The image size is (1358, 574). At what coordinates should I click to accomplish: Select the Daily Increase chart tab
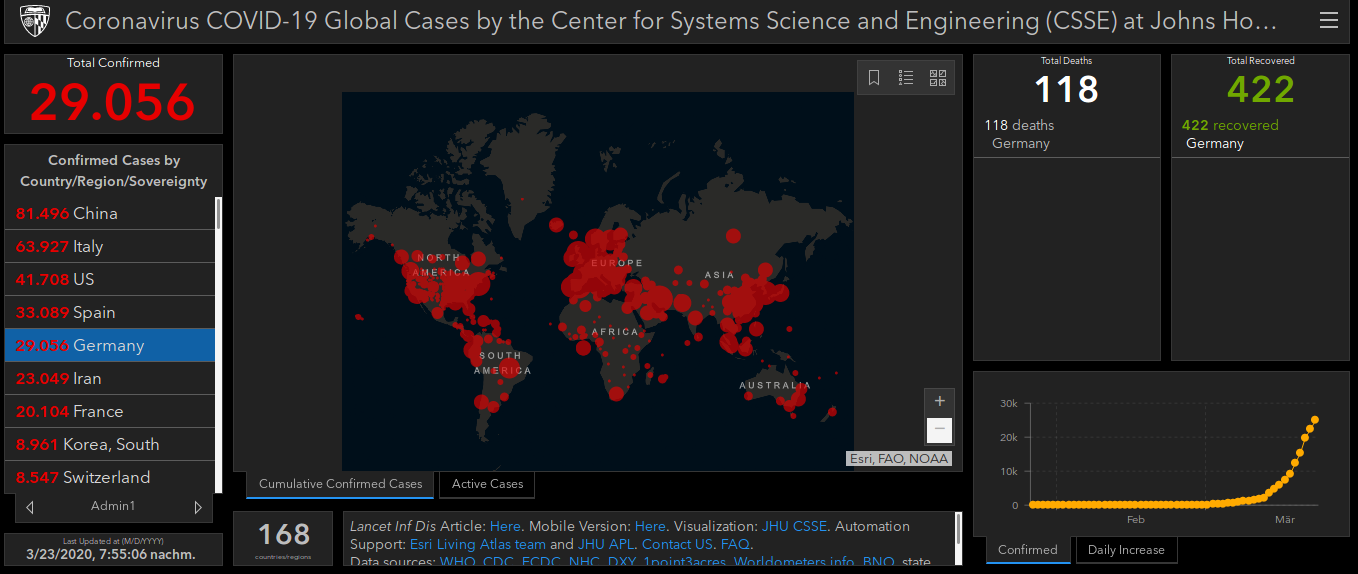coord(1126,550)
